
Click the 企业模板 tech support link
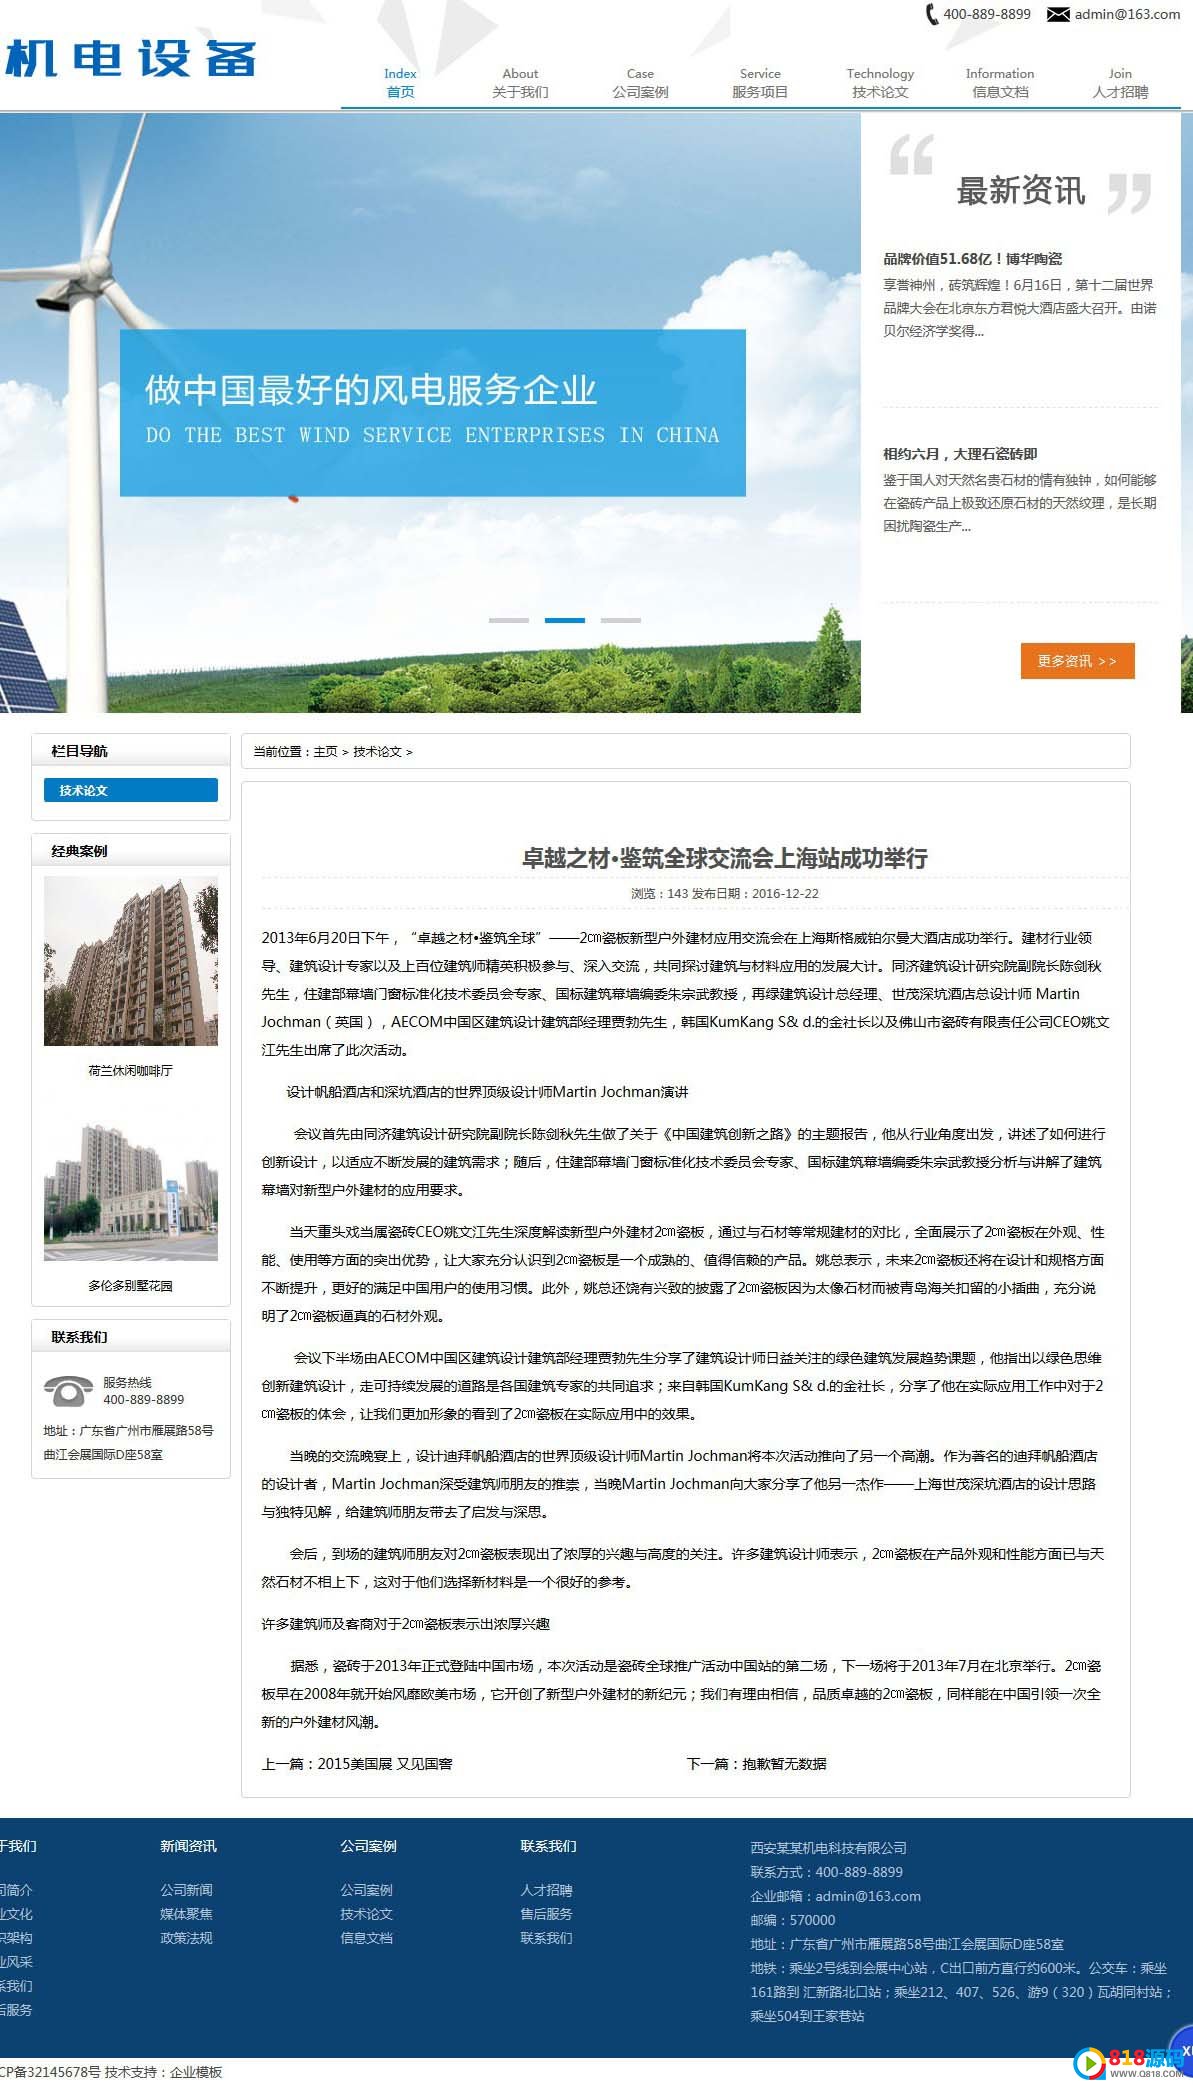196,2072
